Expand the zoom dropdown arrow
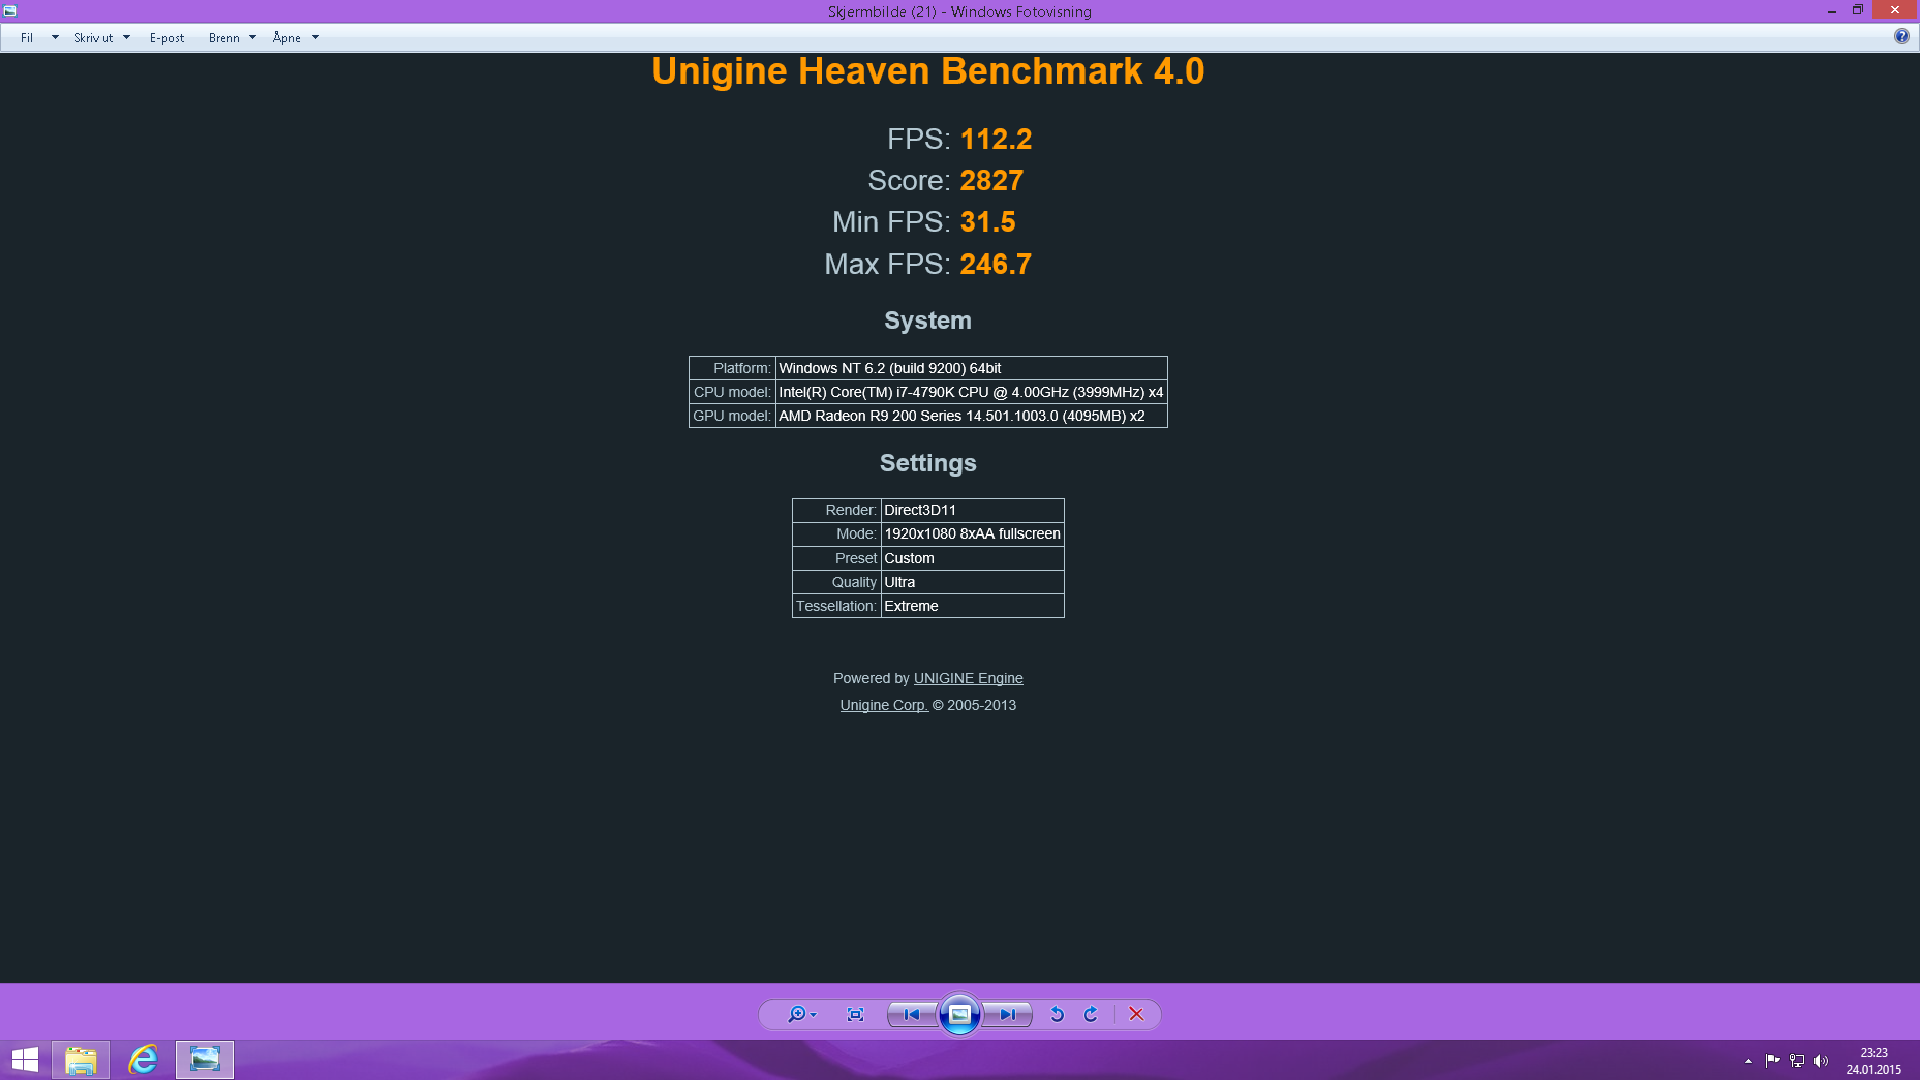Viewport: 1920px width, 1080px height. point(813,1015)
